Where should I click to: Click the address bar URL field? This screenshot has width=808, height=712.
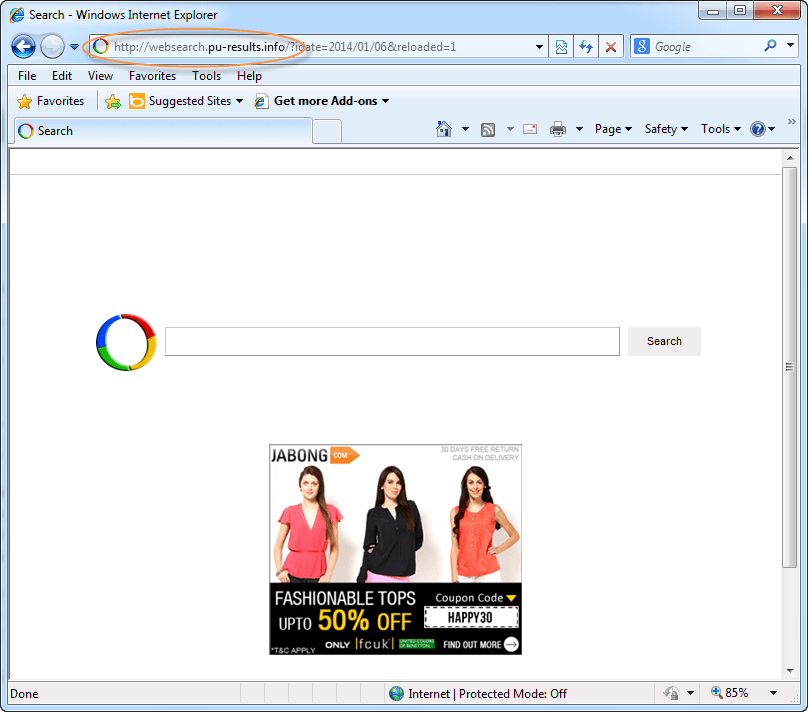tap(318, 47)
